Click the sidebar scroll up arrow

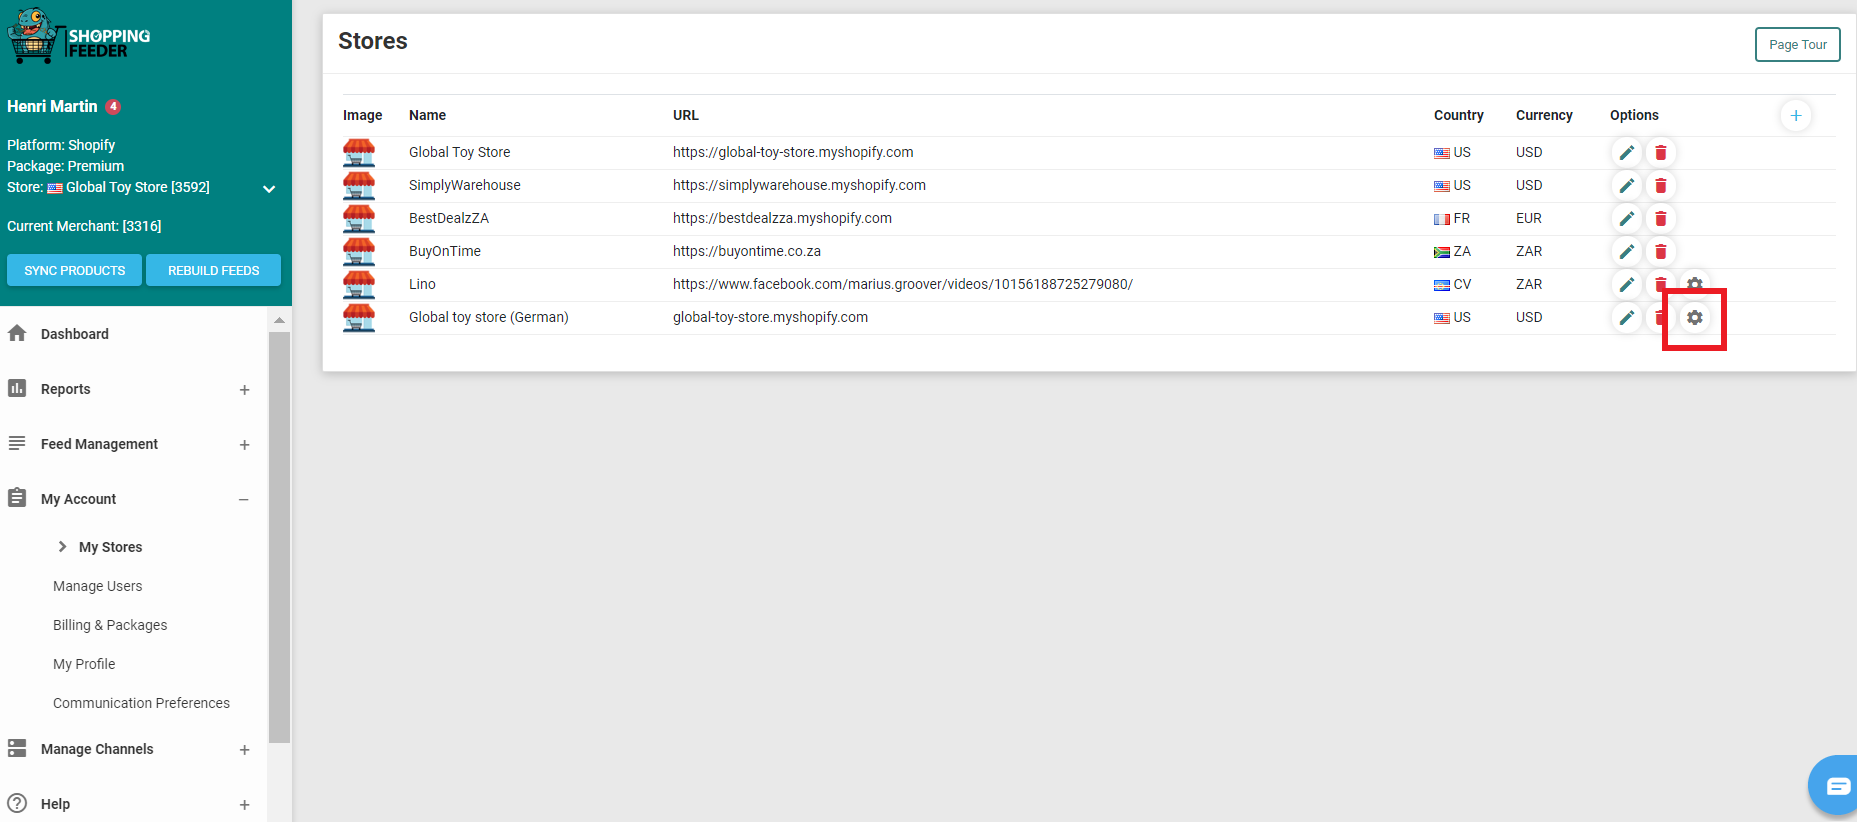tap(279, 320)
